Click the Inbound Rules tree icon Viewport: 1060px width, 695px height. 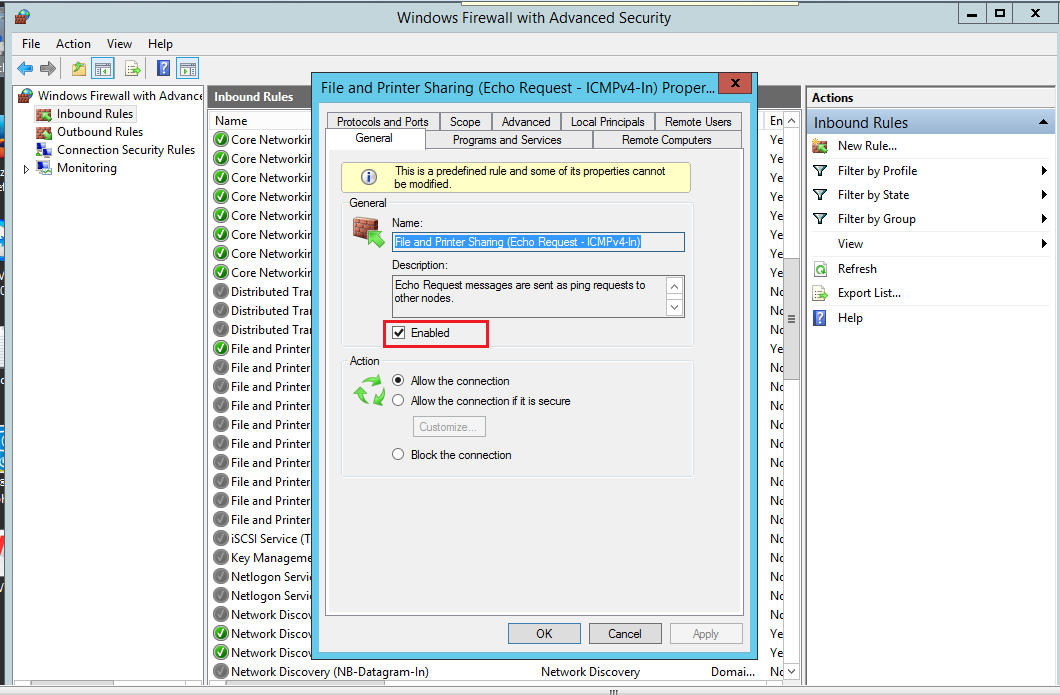pyautogui.click(x=44, y=114)
